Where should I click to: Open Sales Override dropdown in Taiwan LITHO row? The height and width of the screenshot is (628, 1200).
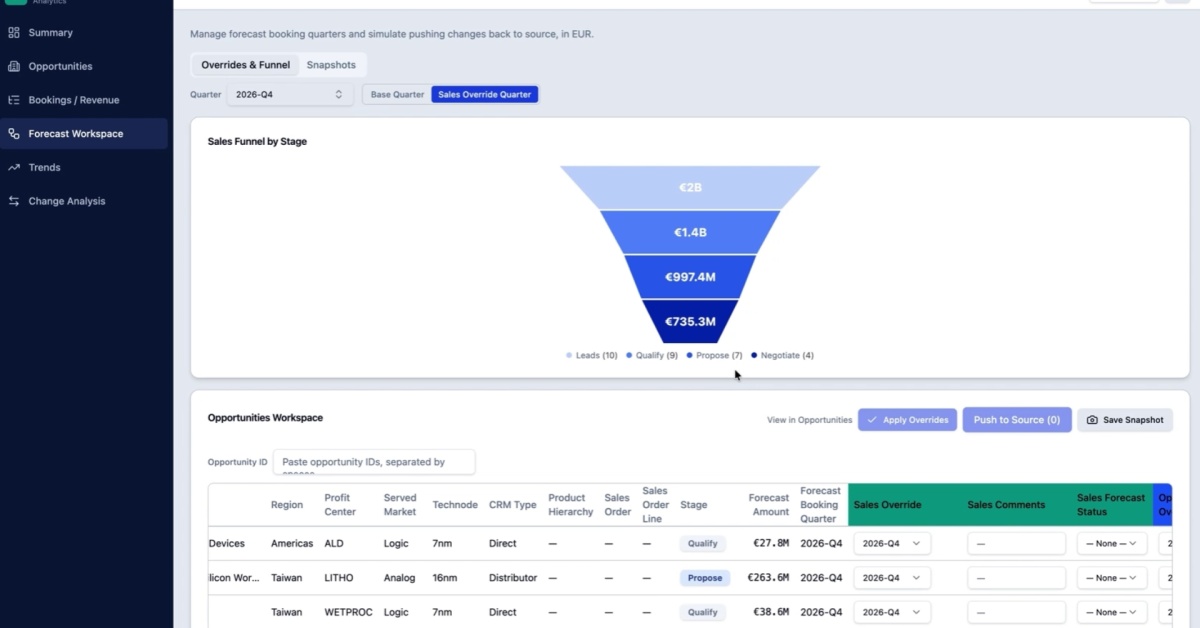892,578
